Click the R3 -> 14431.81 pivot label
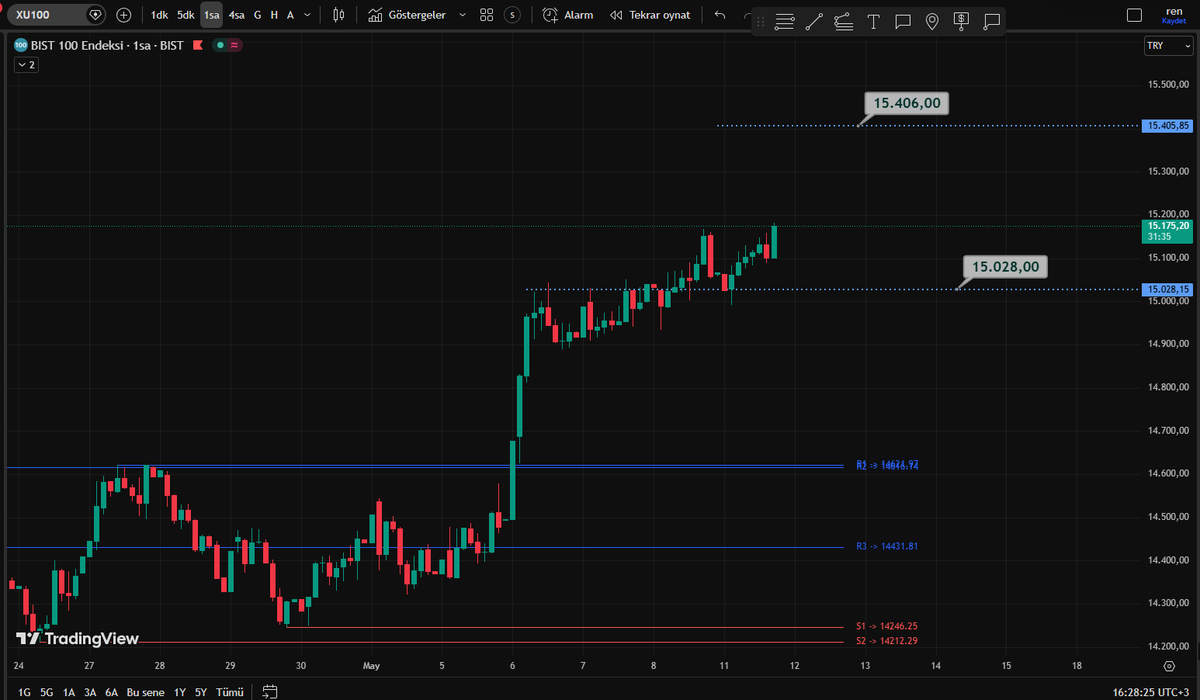 (x=887, y=546)
